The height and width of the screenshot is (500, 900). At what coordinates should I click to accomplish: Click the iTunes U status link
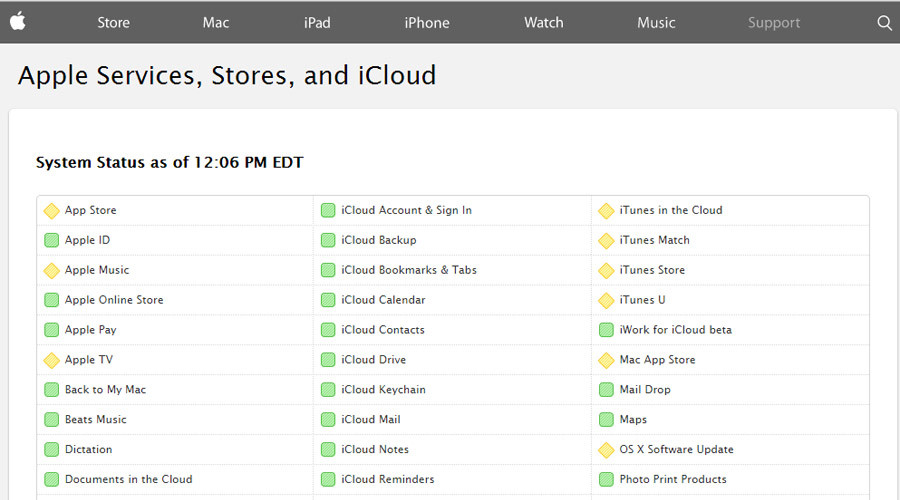coord(642,300)
